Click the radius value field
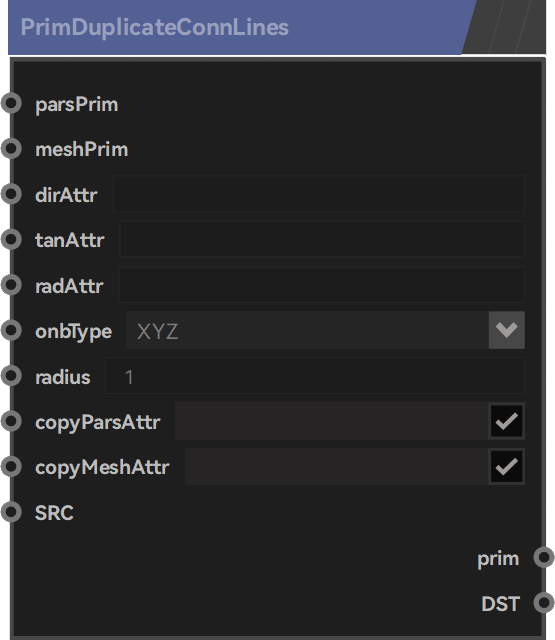This screenshot has width=555, height=640. coord(315,376)
